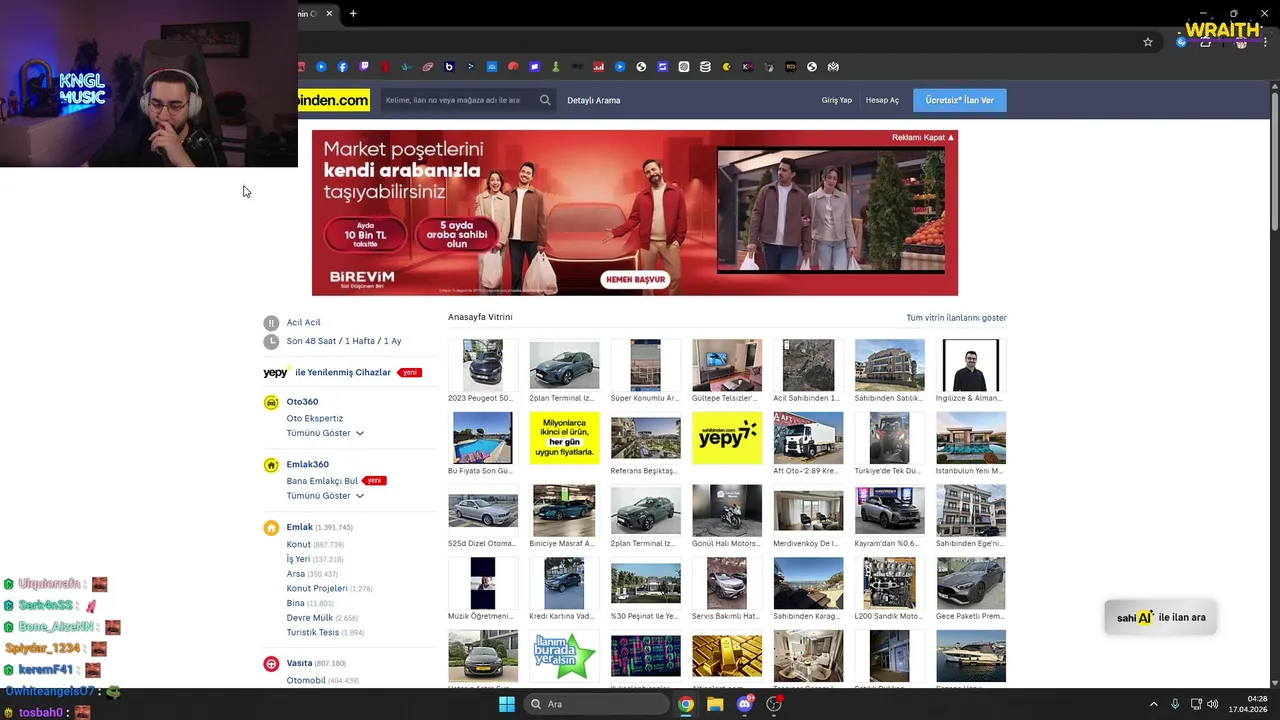Open Discord from the taskbar
Viewport: 1280px width, 720px height.
[744, 704]
